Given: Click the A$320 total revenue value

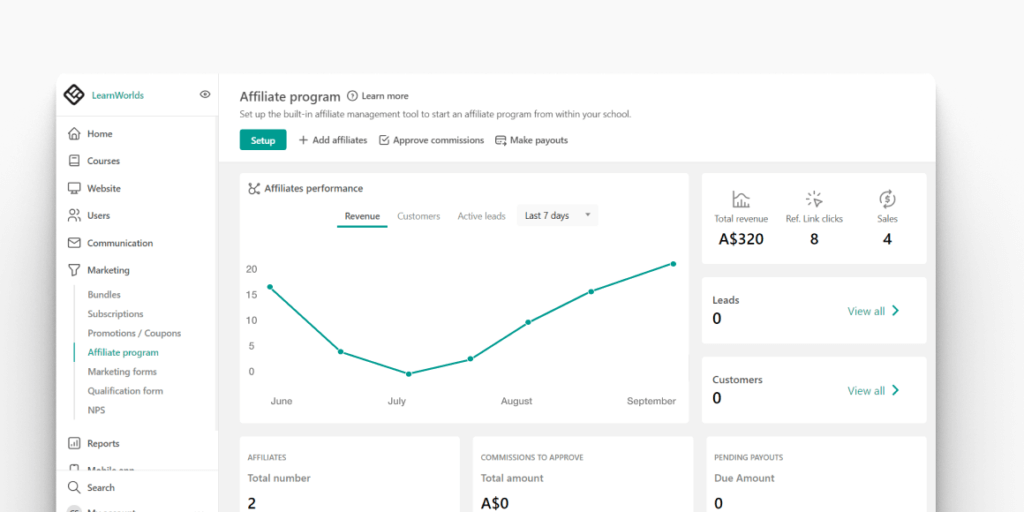Looking at the screenshot, I should (741, 239).
